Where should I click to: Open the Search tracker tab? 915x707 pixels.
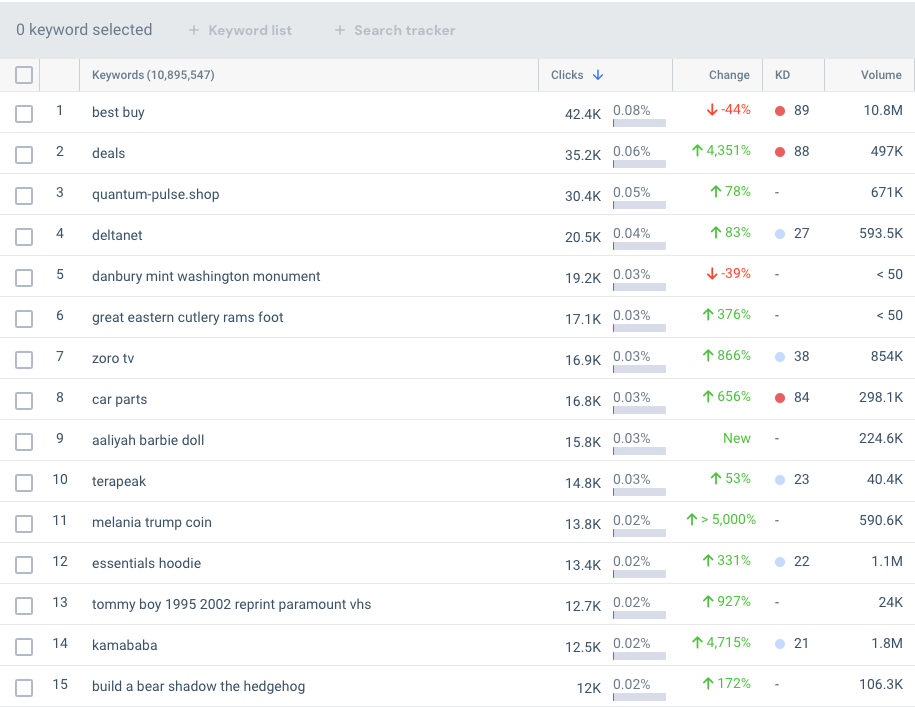(403, 30)
